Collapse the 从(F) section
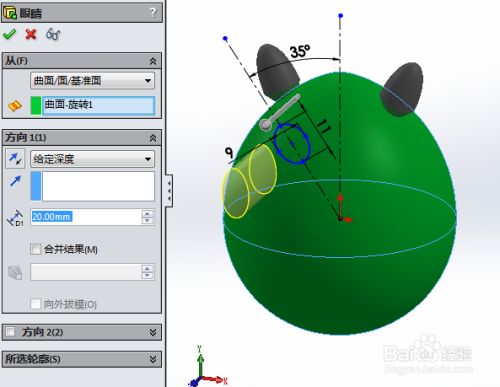The height and width of the screenshot is (387, 500). coord(153,61)
